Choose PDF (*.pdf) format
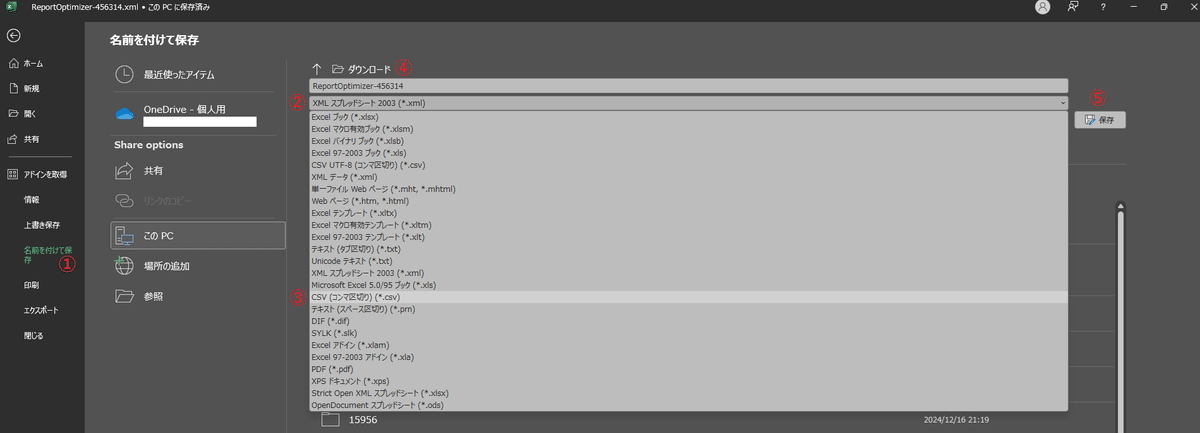 tap(687, 369)
